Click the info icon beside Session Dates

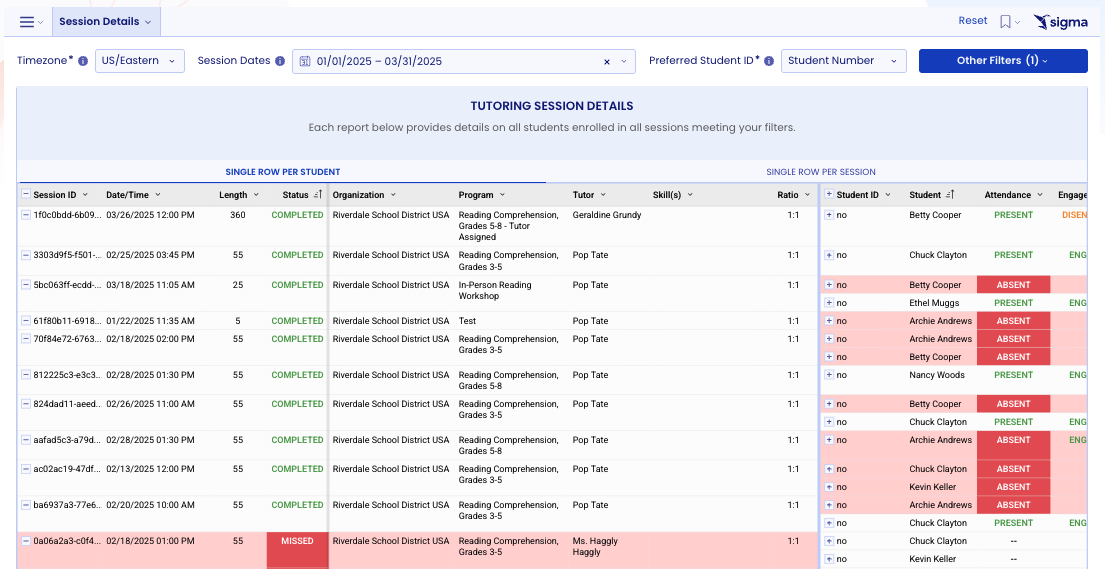281,61
